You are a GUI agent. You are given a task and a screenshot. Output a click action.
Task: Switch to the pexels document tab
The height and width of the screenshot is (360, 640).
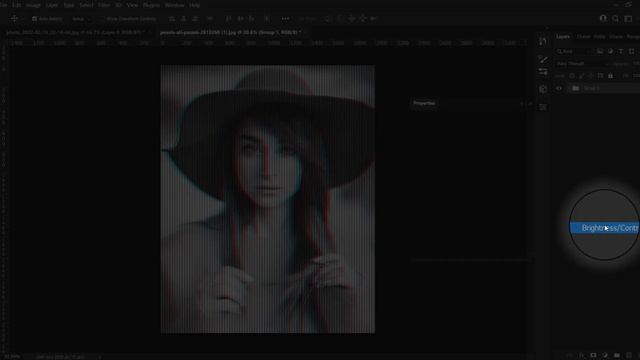pyautogui.click(x=231, y=32)
